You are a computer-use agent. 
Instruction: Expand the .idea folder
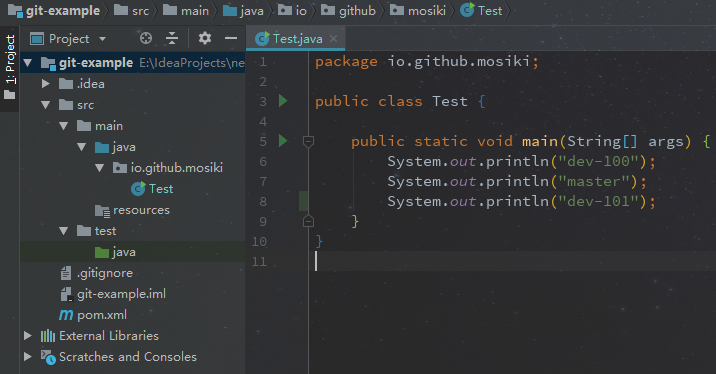46,84
